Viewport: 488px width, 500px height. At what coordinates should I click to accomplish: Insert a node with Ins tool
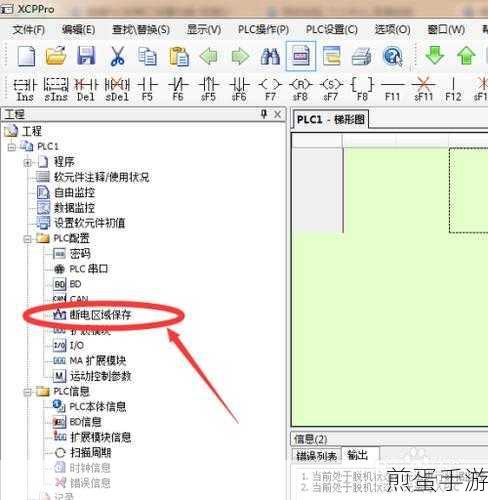coord(25,89)
